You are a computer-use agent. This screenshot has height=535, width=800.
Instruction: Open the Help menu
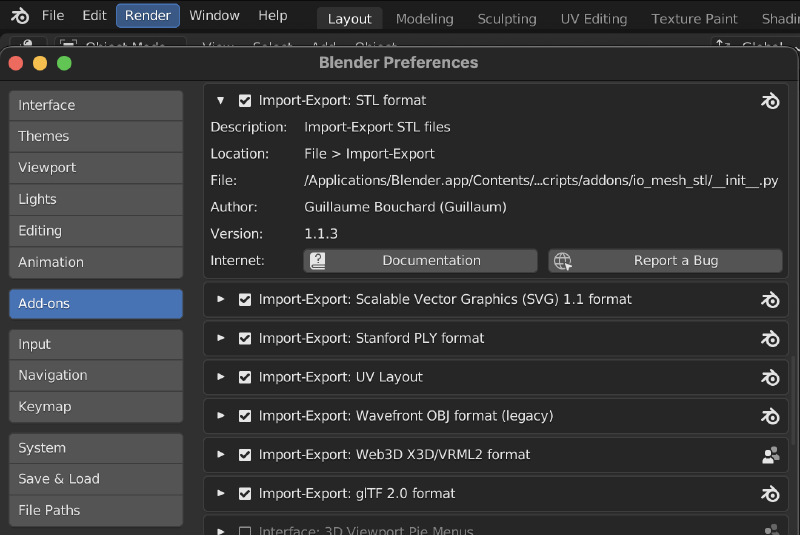(272, 16)
